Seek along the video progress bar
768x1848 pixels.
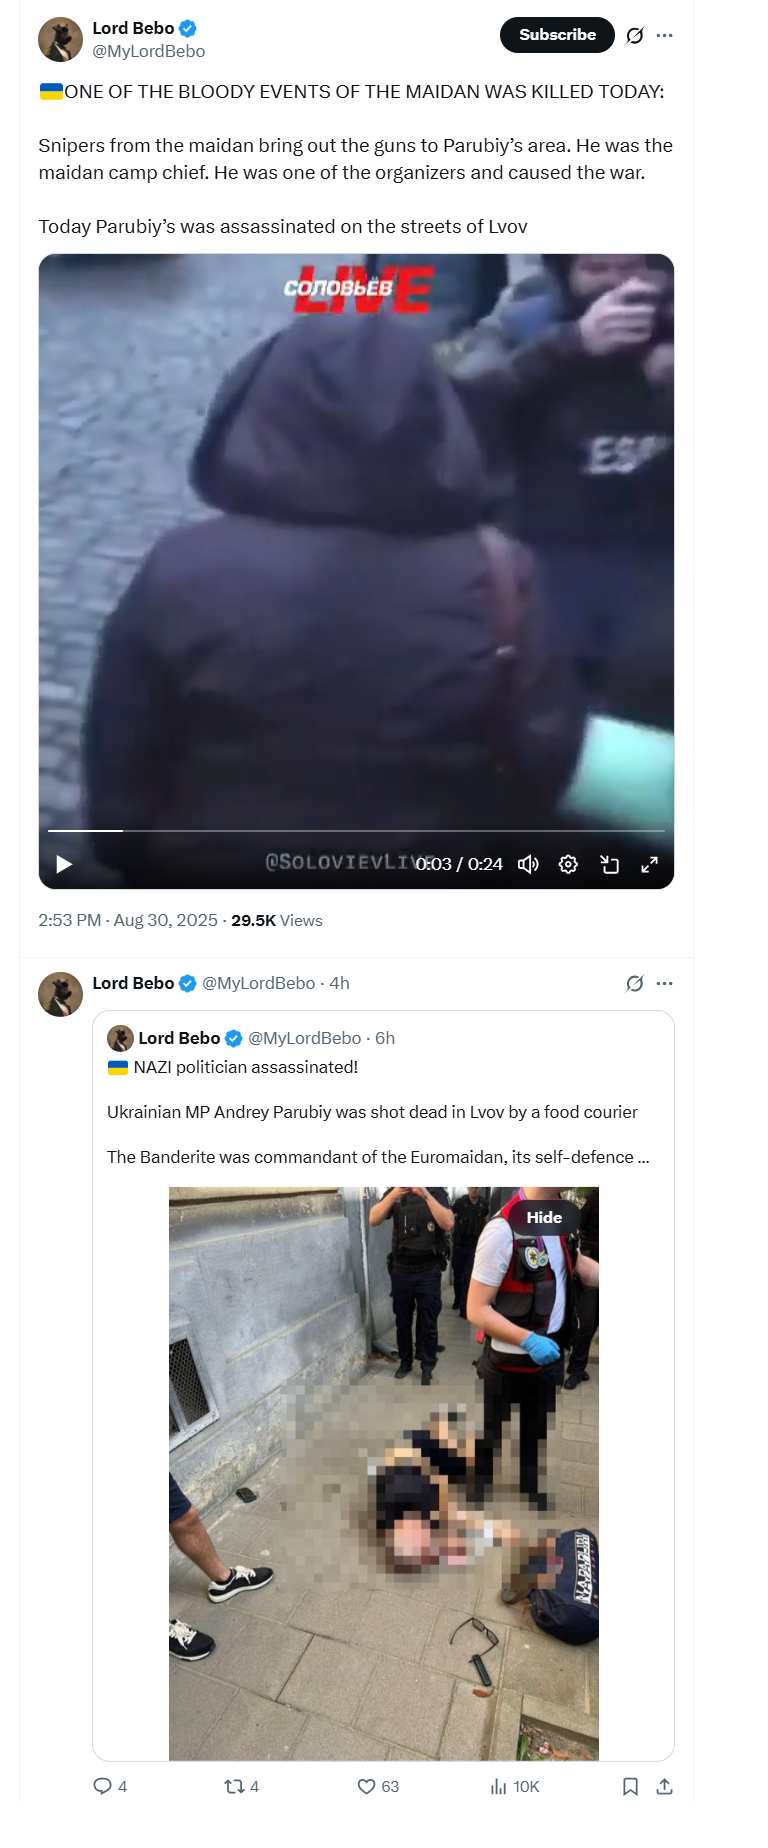tap(356, 830)
